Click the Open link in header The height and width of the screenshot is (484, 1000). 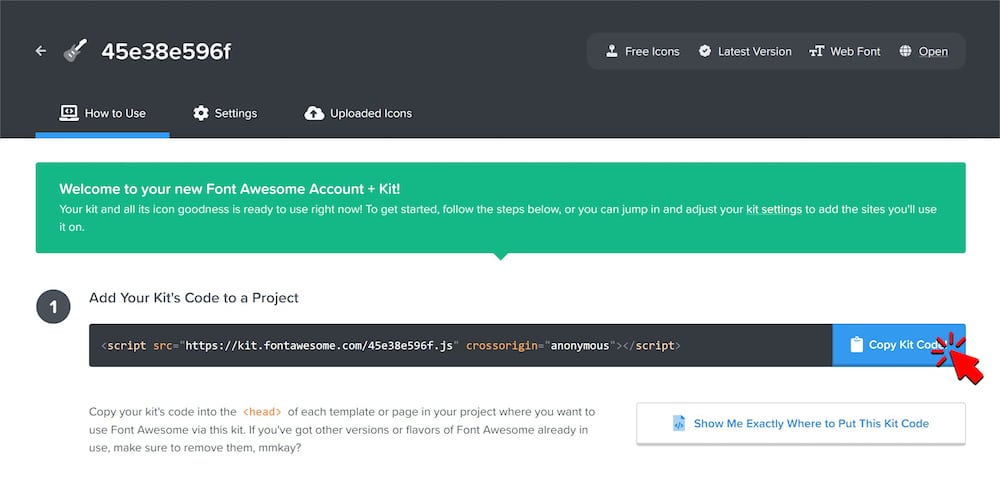[933, 51]
